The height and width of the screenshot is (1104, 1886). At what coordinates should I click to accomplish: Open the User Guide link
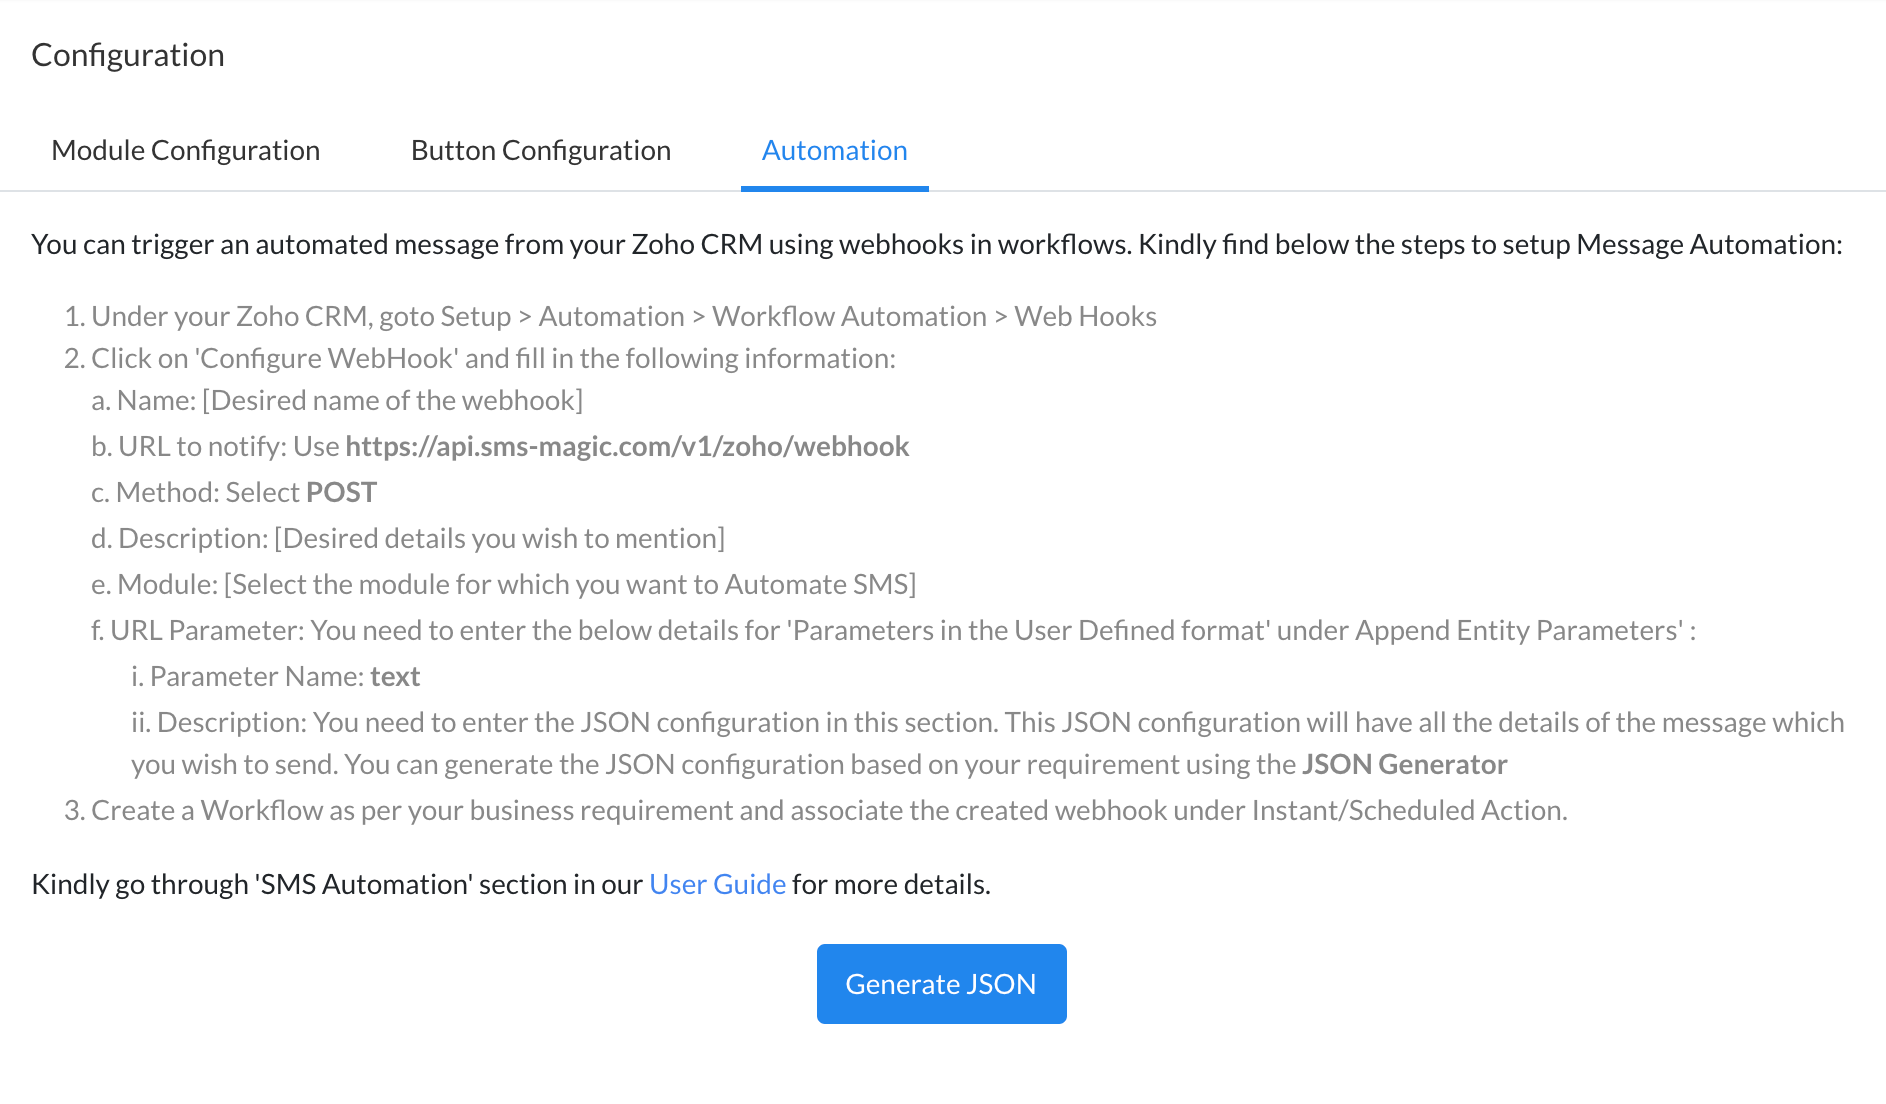(717, 884)
